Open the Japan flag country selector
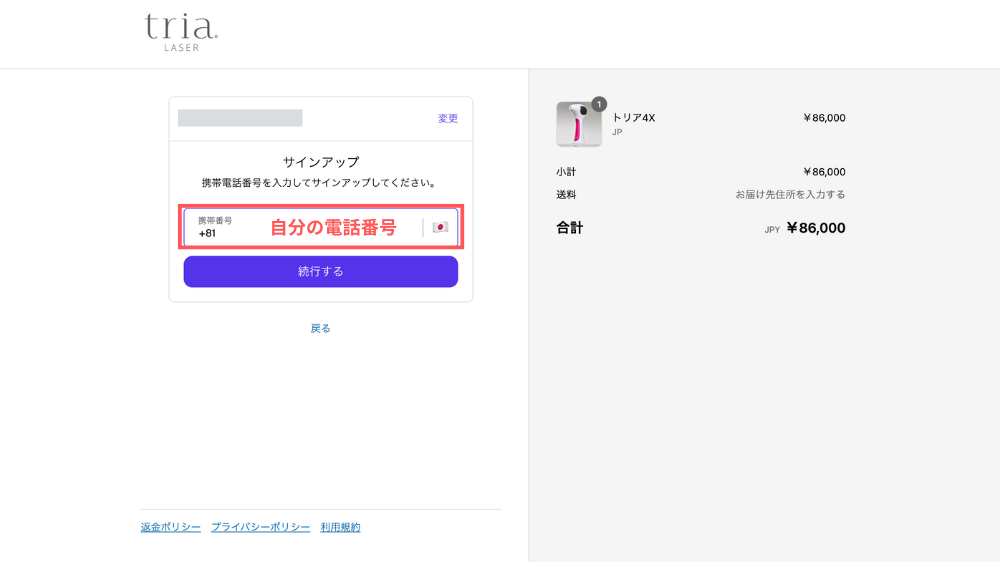The image size is (1000, 562). (440, 227)
